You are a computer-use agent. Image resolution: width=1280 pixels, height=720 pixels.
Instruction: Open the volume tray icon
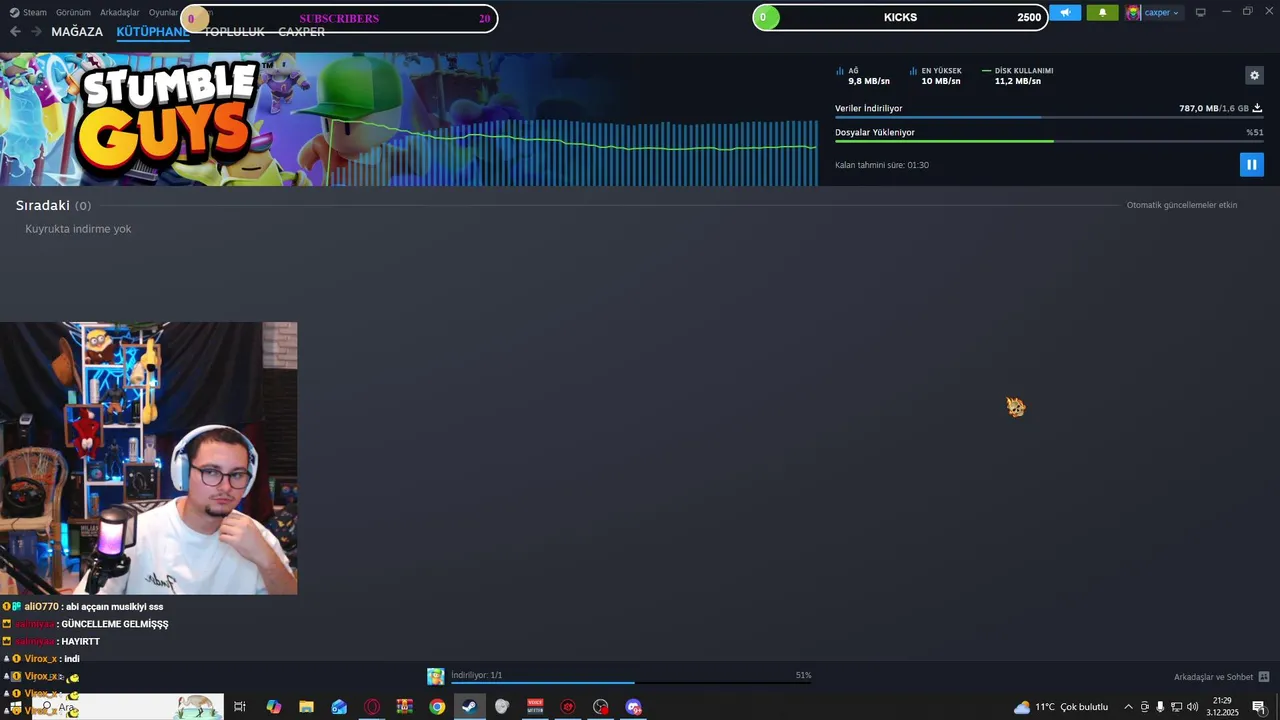(1192, 707)
